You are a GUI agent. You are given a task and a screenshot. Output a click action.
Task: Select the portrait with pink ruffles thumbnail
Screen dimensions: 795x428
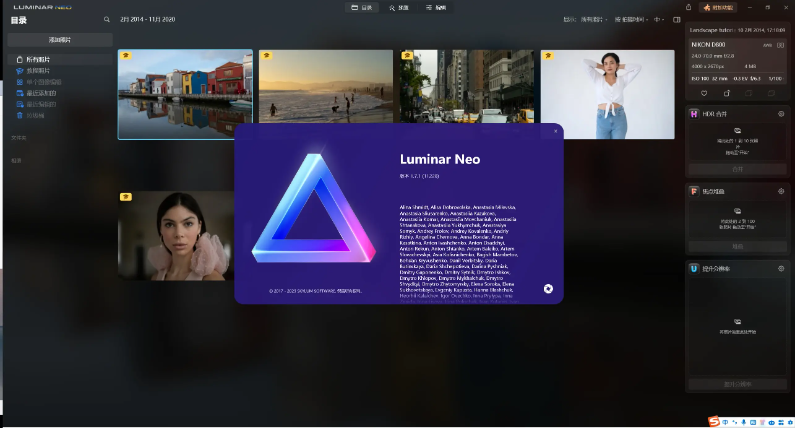click(176, 236)
